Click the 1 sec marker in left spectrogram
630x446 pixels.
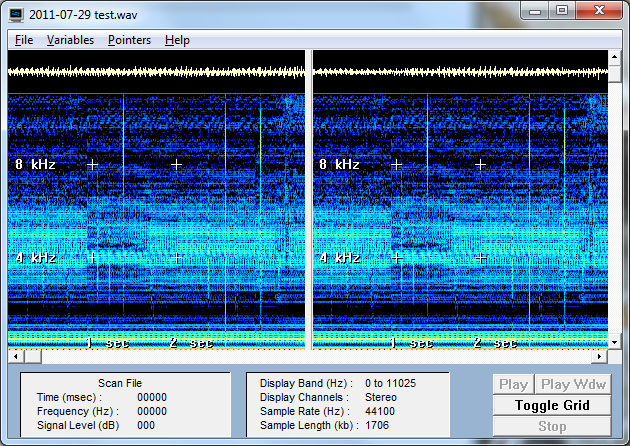point(108,343)
